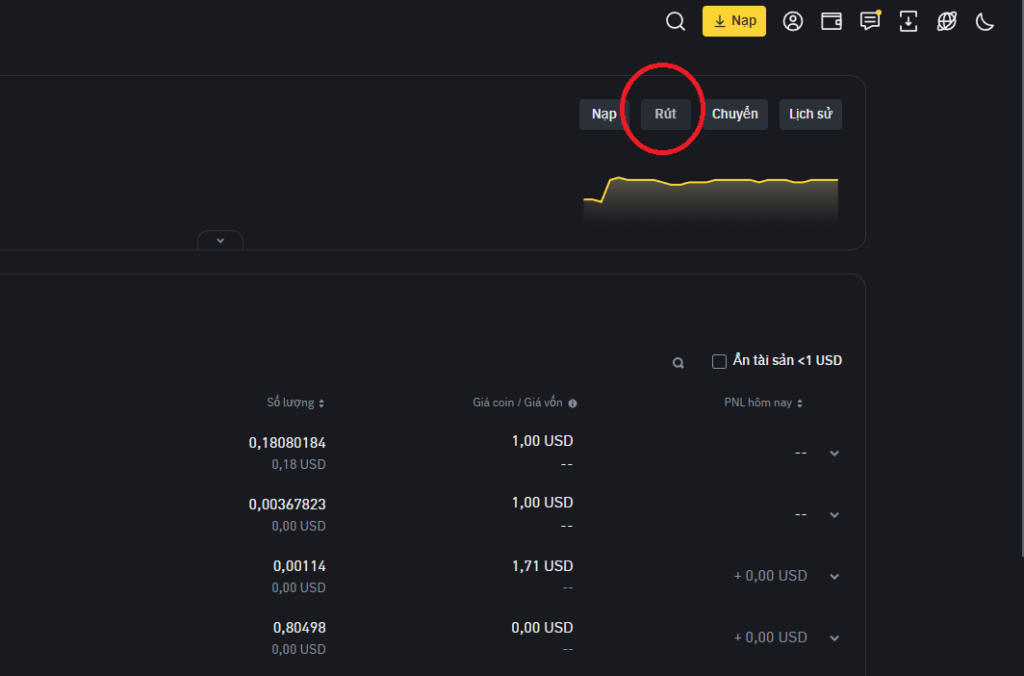The width and height of the screenshot is (1024, 676).
Task: Sort by the PNL hôm nay column
Action: [x=764, y=403]
